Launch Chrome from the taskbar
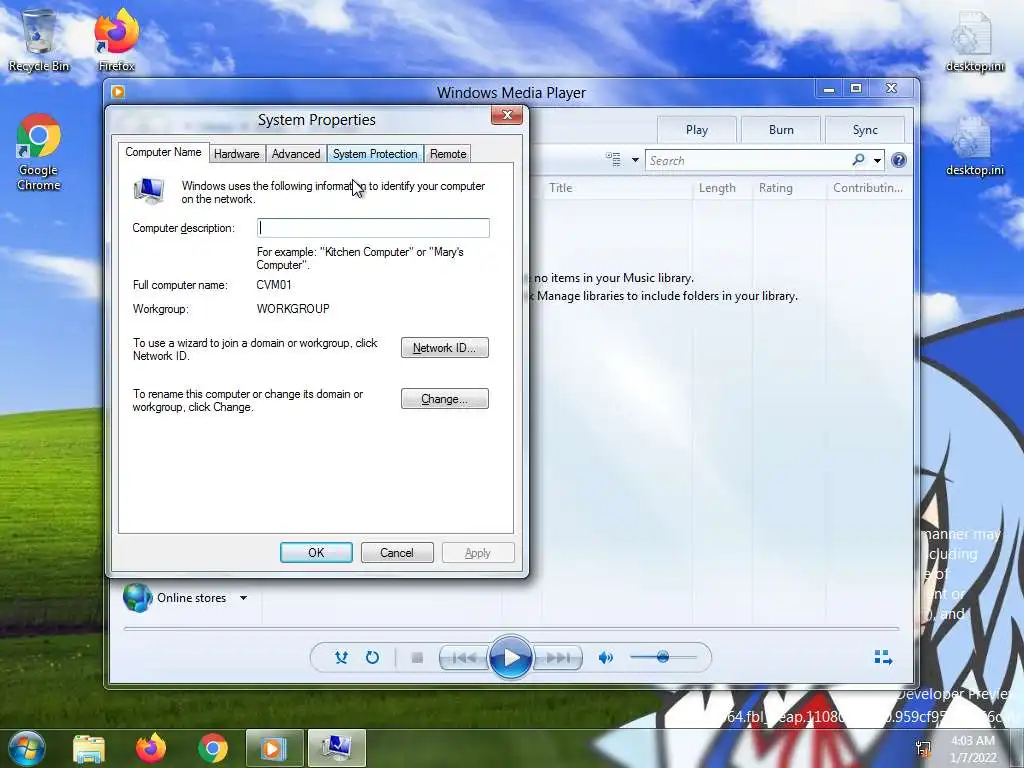This screenshot has height=768, width=1024. (x=213, y=748)
